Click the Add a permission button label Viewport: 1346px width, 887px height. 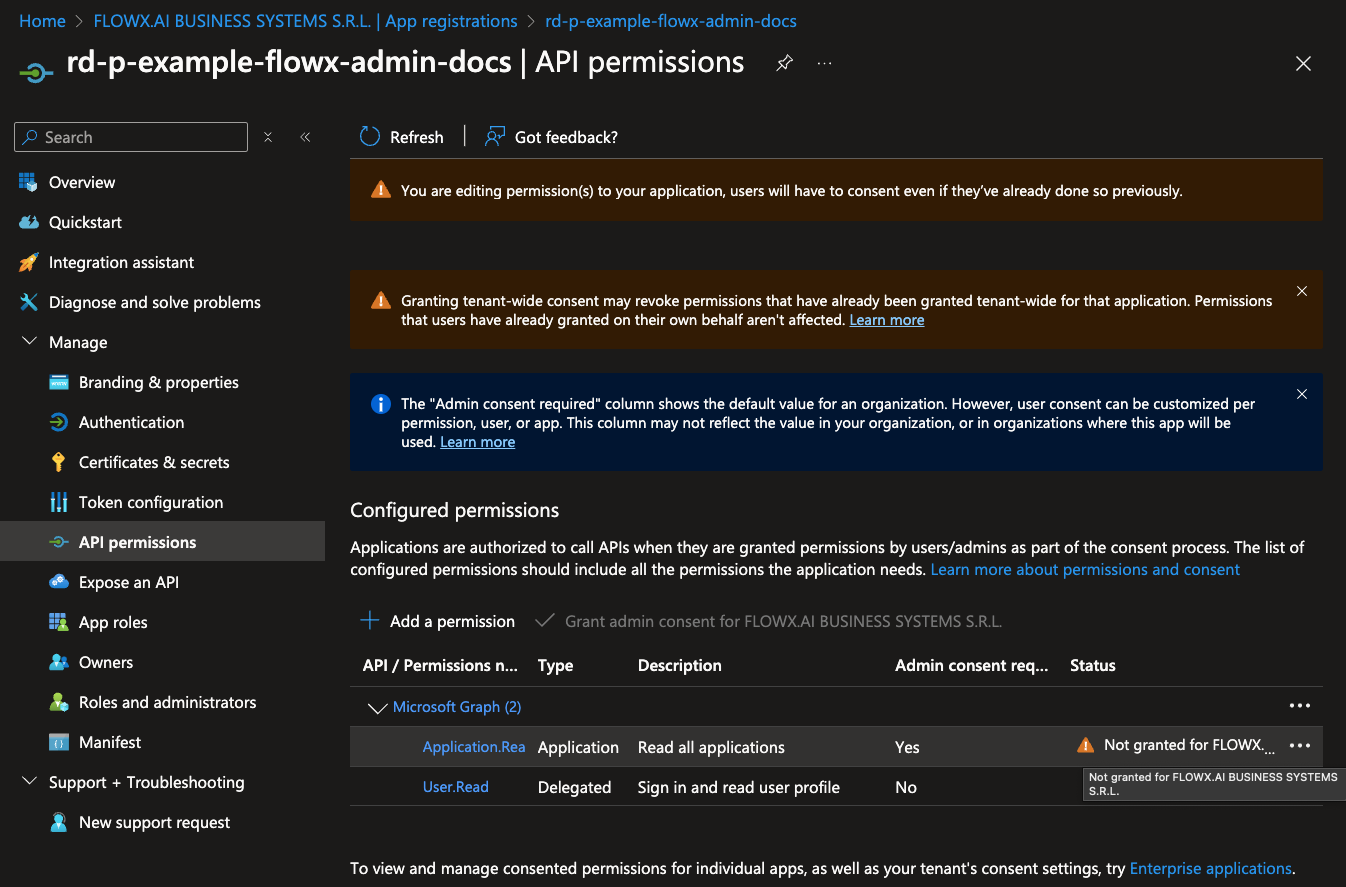pos(452,621)
